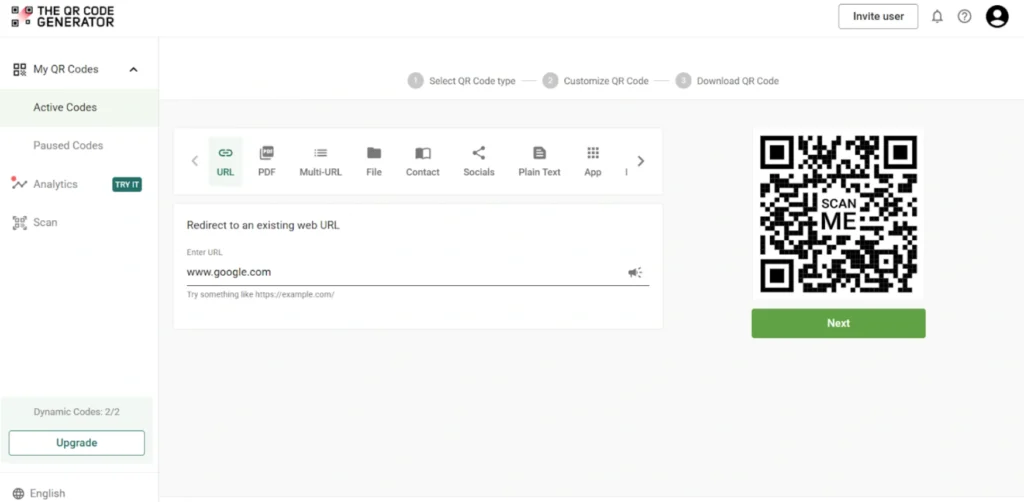Show the previous QR code types with the left arrow

pos(195,161)
